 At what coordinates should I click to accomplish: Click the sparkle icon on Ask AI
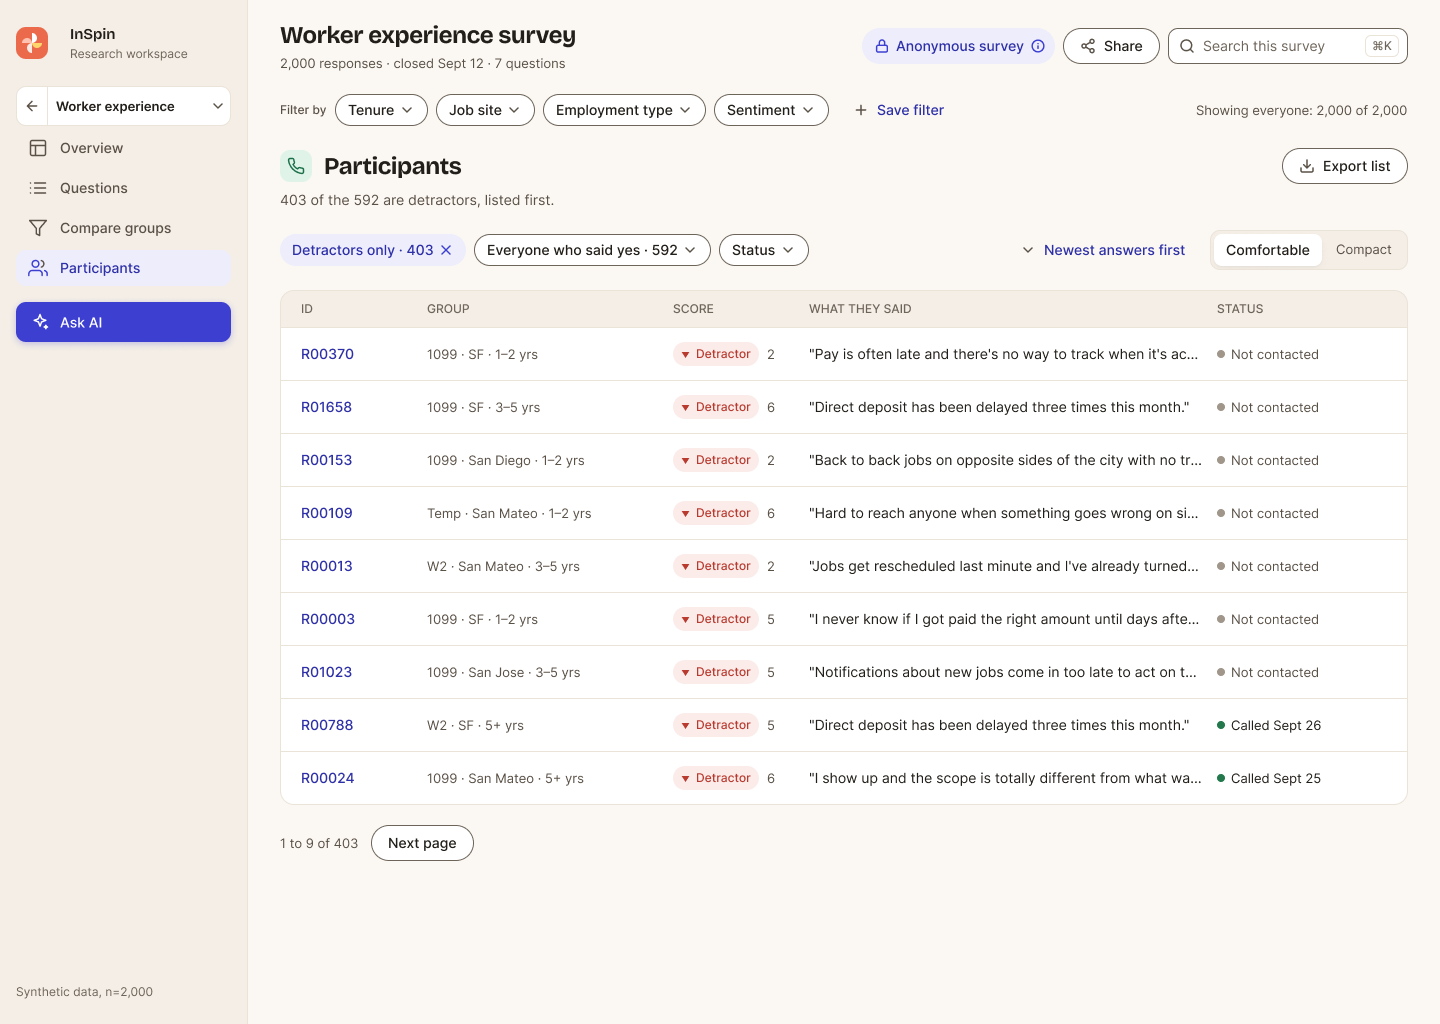[x=41, y=322]
